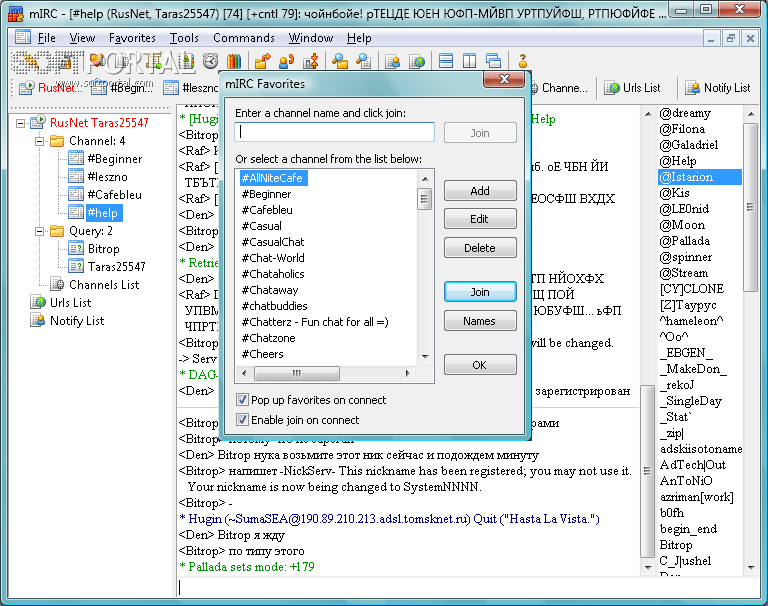The image size is (768, 606).
Task: Focus the channel name input field
Action: click(x=335, y=132)
